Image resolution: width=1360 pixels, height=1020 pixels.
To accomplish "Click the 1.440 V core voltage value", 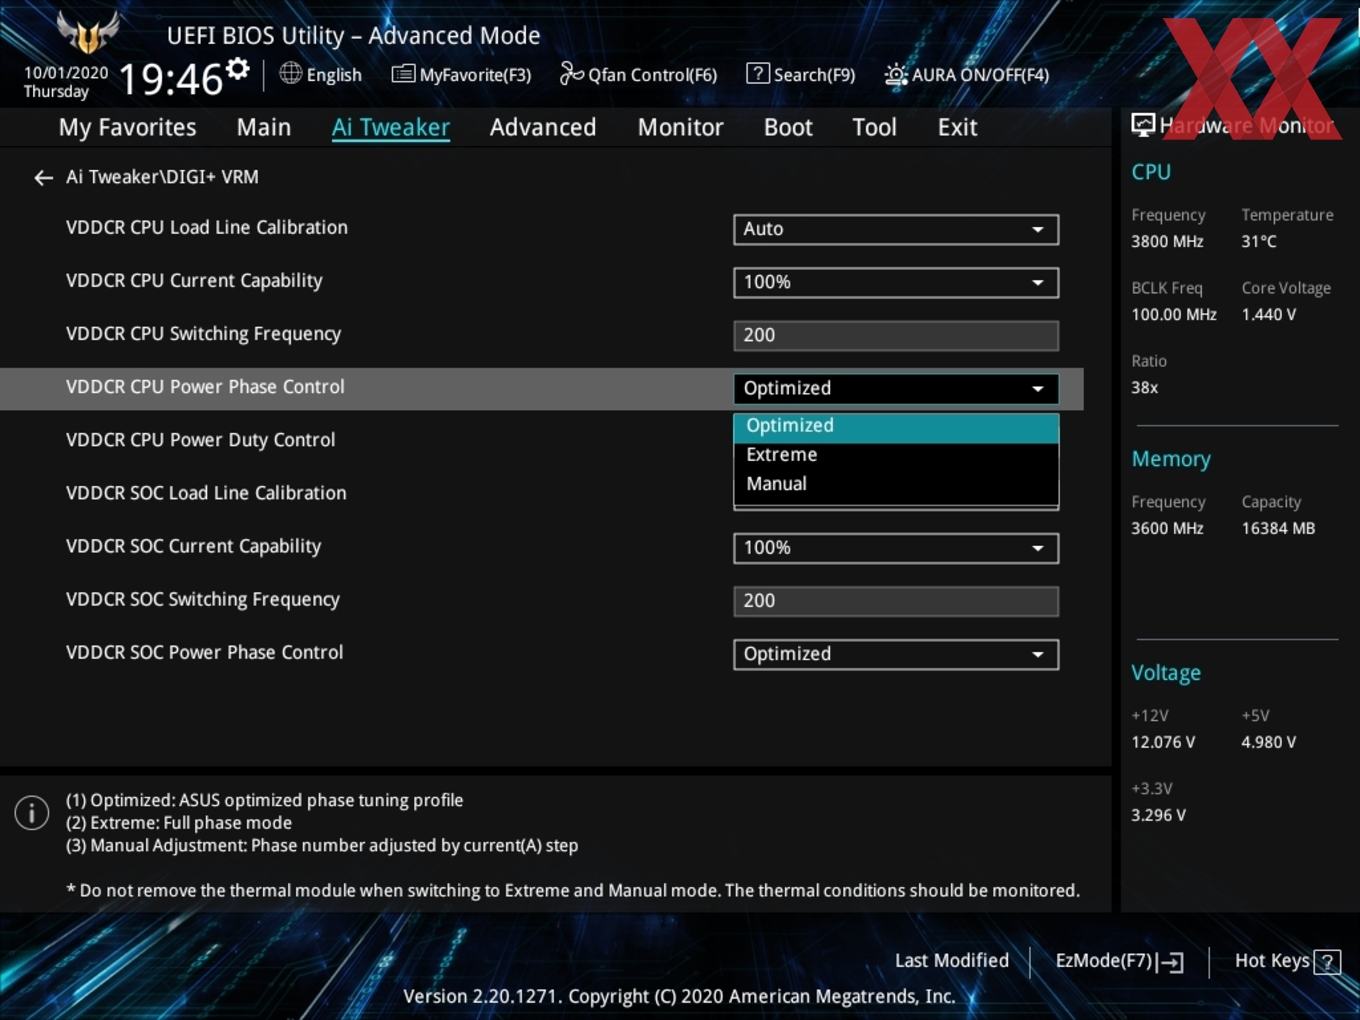I will pos(1269,315).
